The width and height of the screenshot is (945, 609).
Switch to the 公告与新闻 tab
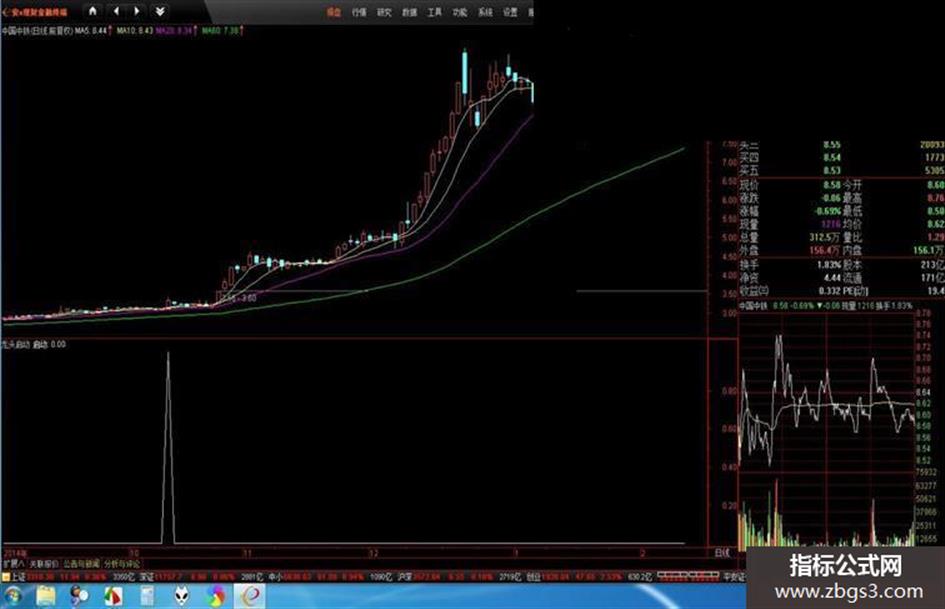81,564
